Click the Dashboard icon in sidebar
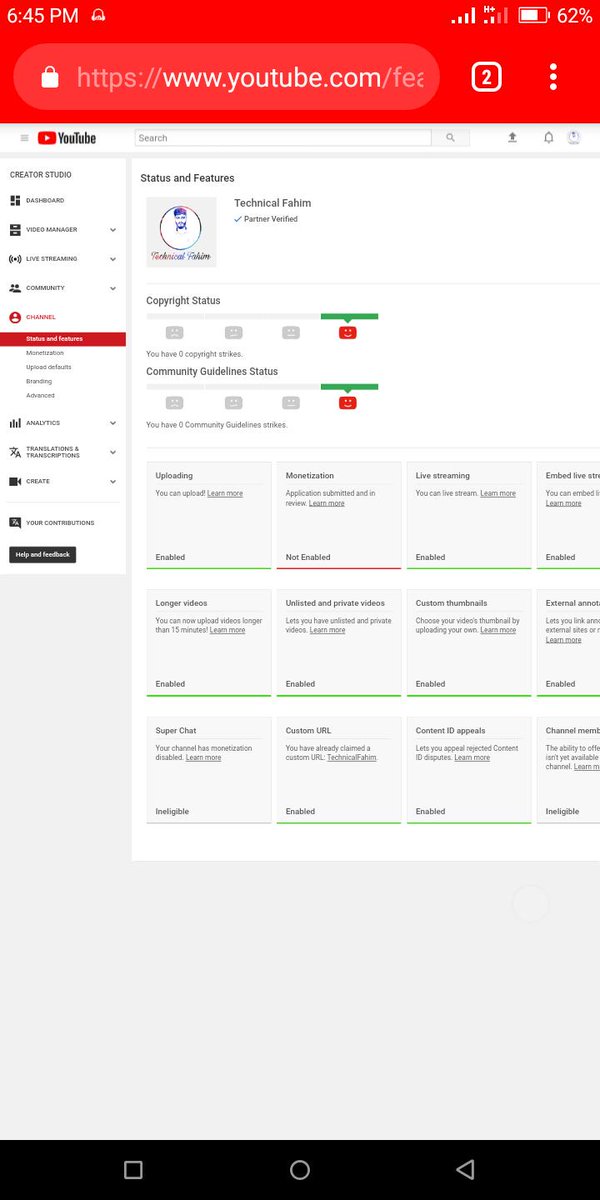This screenshot has width=600, height=1200. point(15,201)
